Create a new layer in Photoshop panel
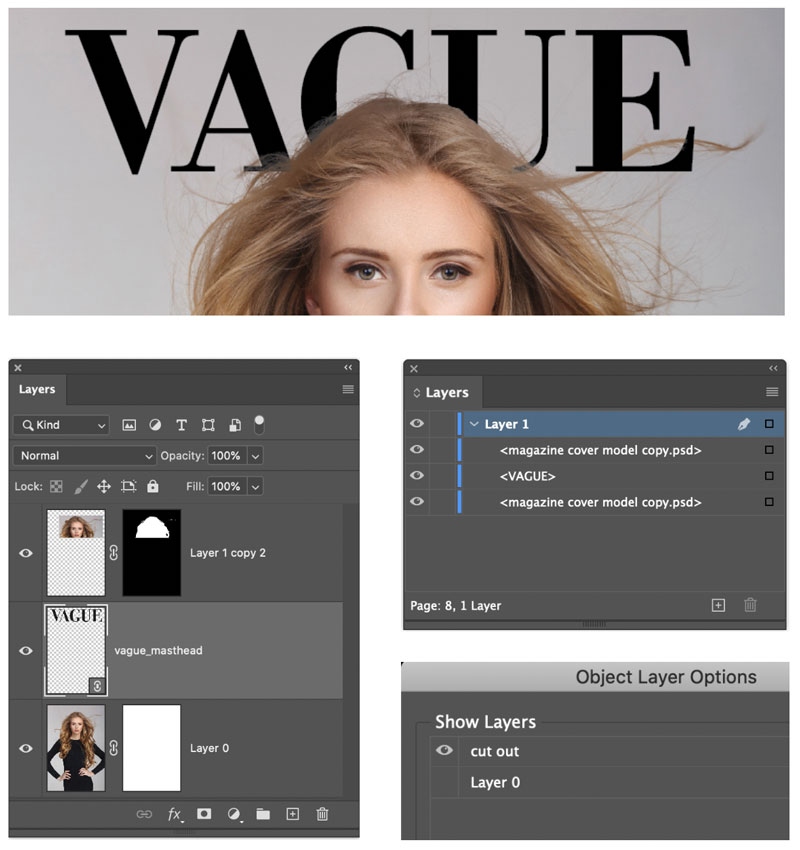This screenshot has width=800, height=850. (293, 814)
